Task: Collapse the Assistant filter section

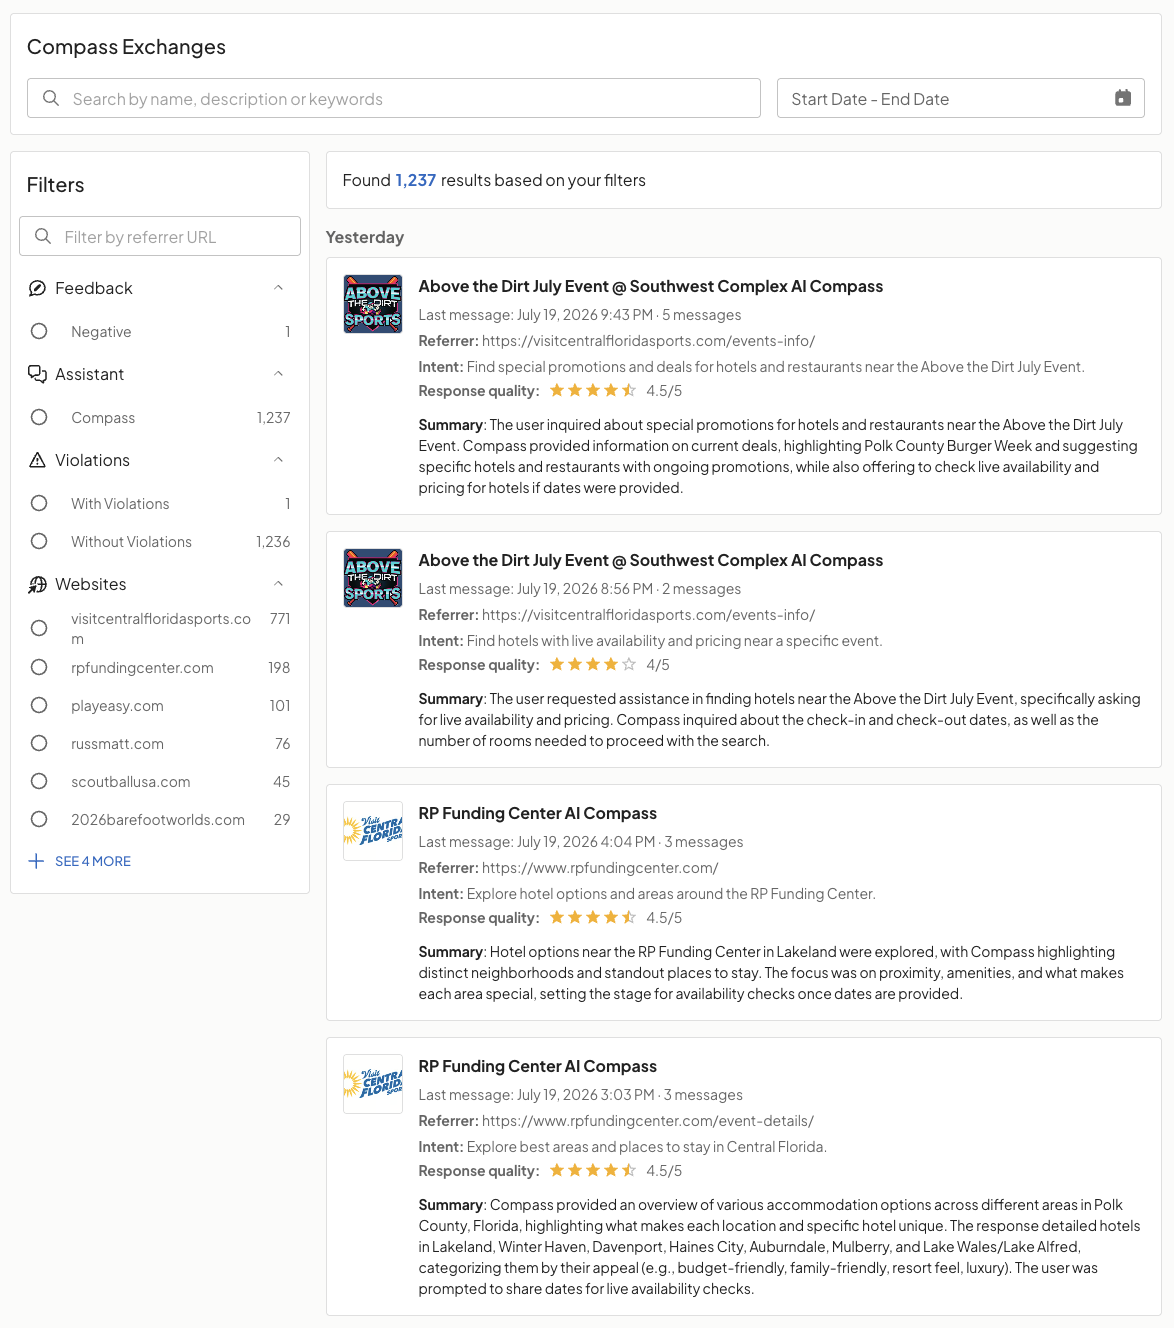Action: pos(279,374)
